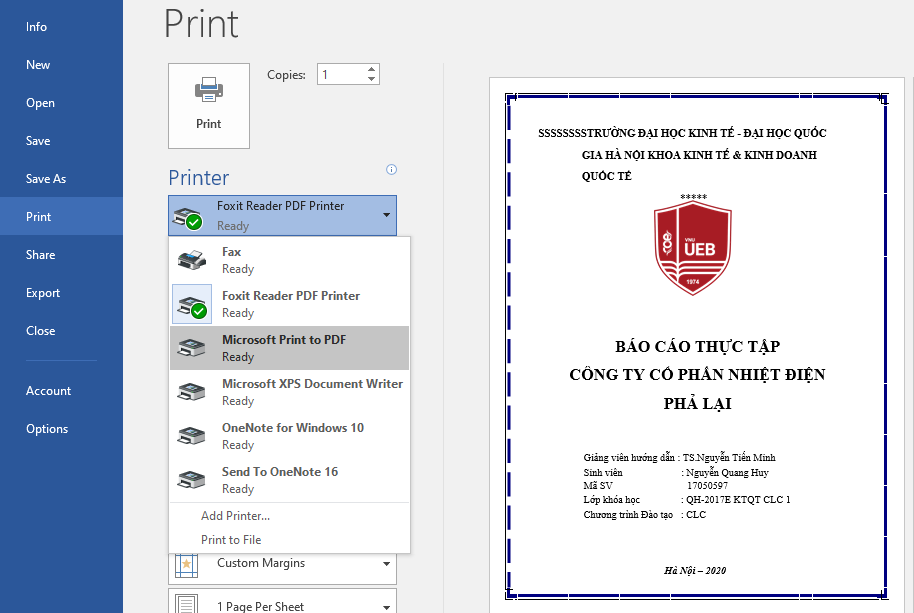This screenshot has height=613, width=914.
Task: Click Add Printer... option
Action: [235, 516]
